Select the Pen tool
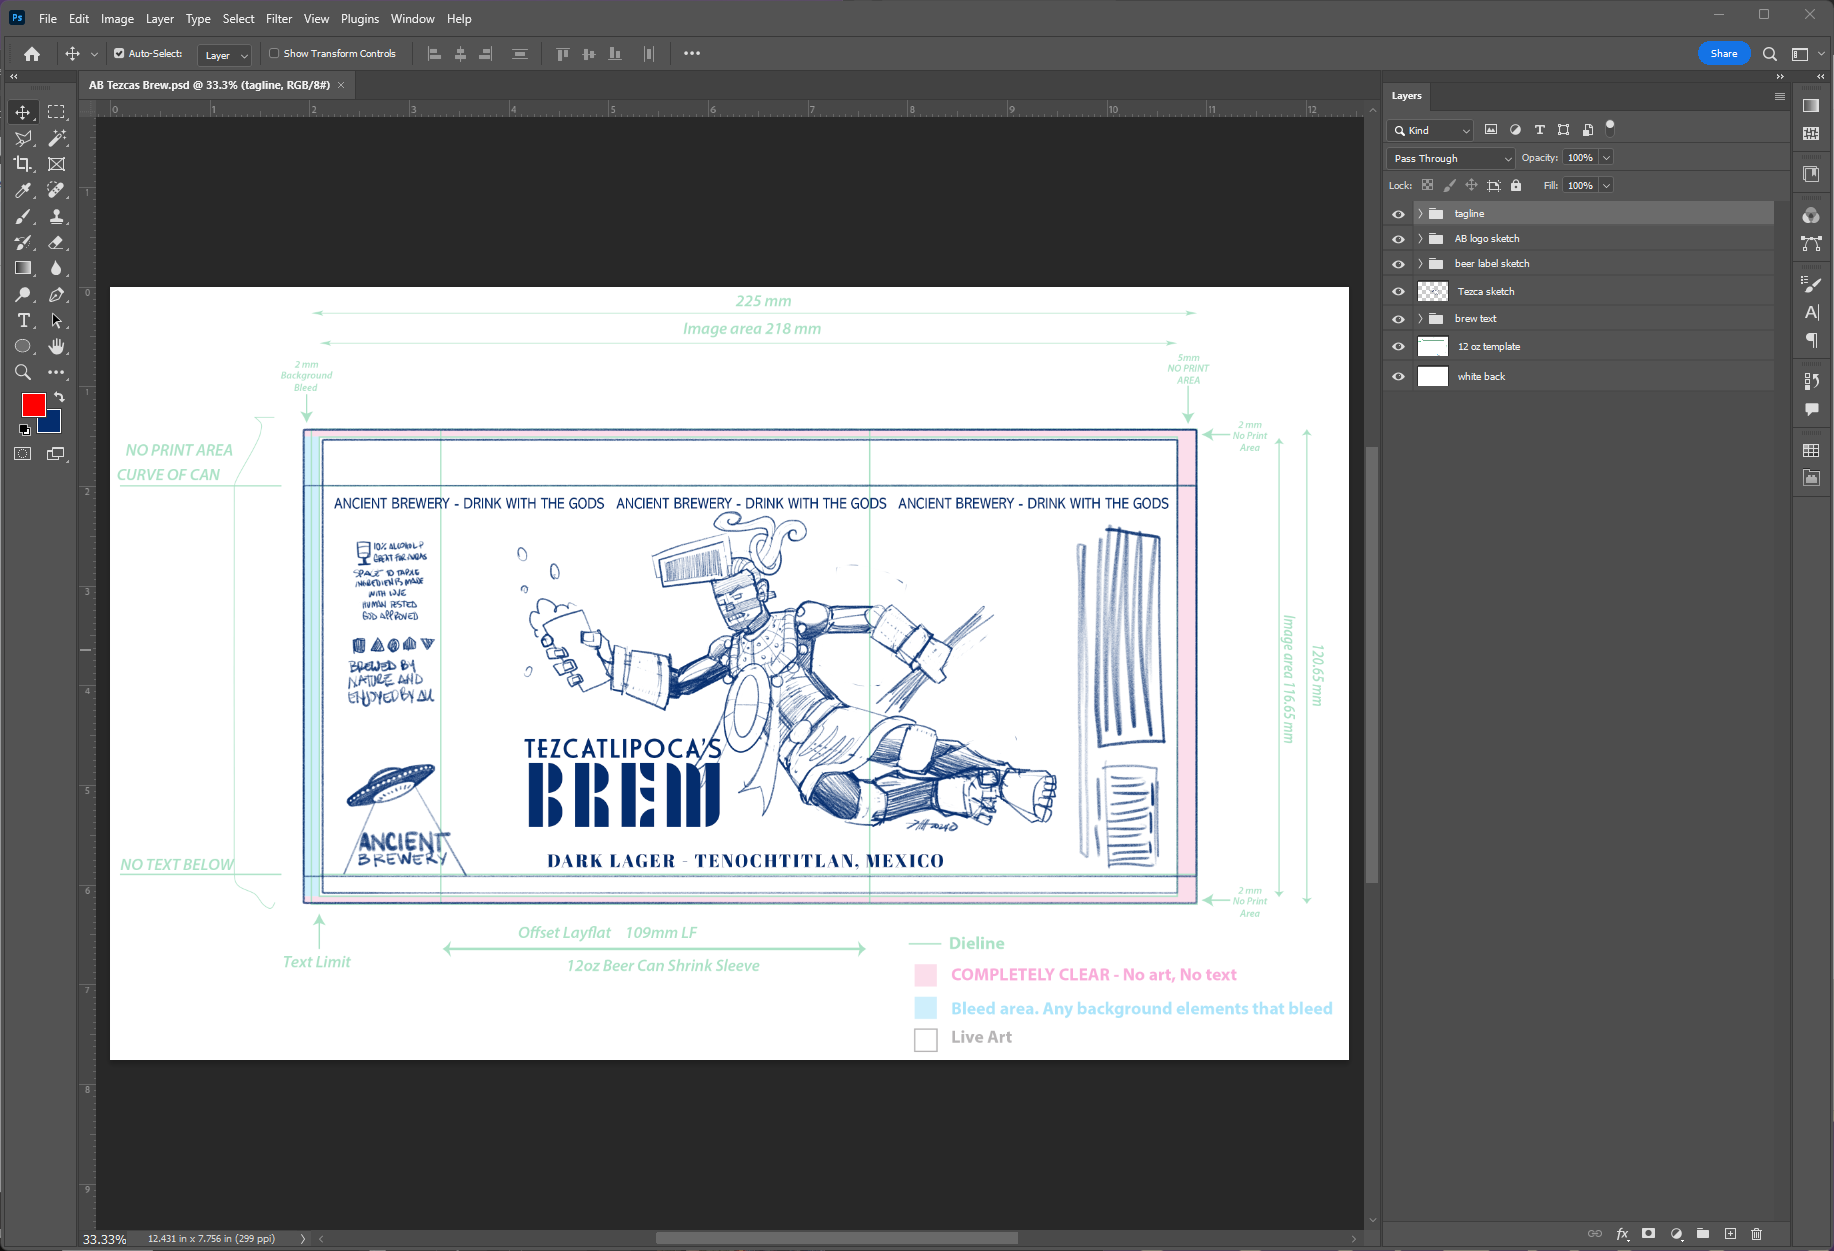Viewport: 1834px width, 1251px height. tap(56, 294)
